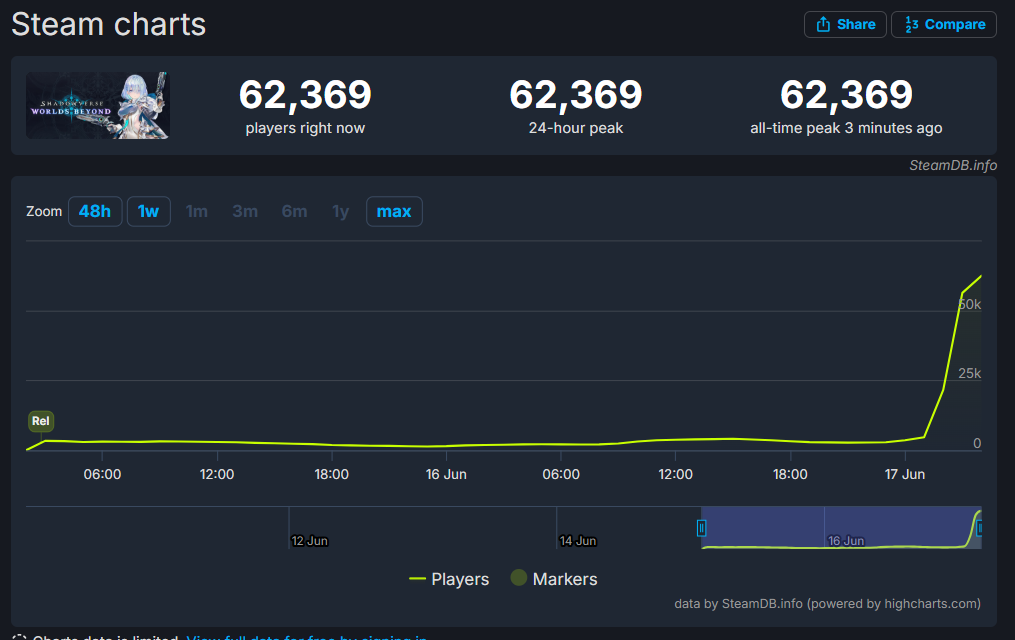
Task: Open the Compare button
Action: 944,25
